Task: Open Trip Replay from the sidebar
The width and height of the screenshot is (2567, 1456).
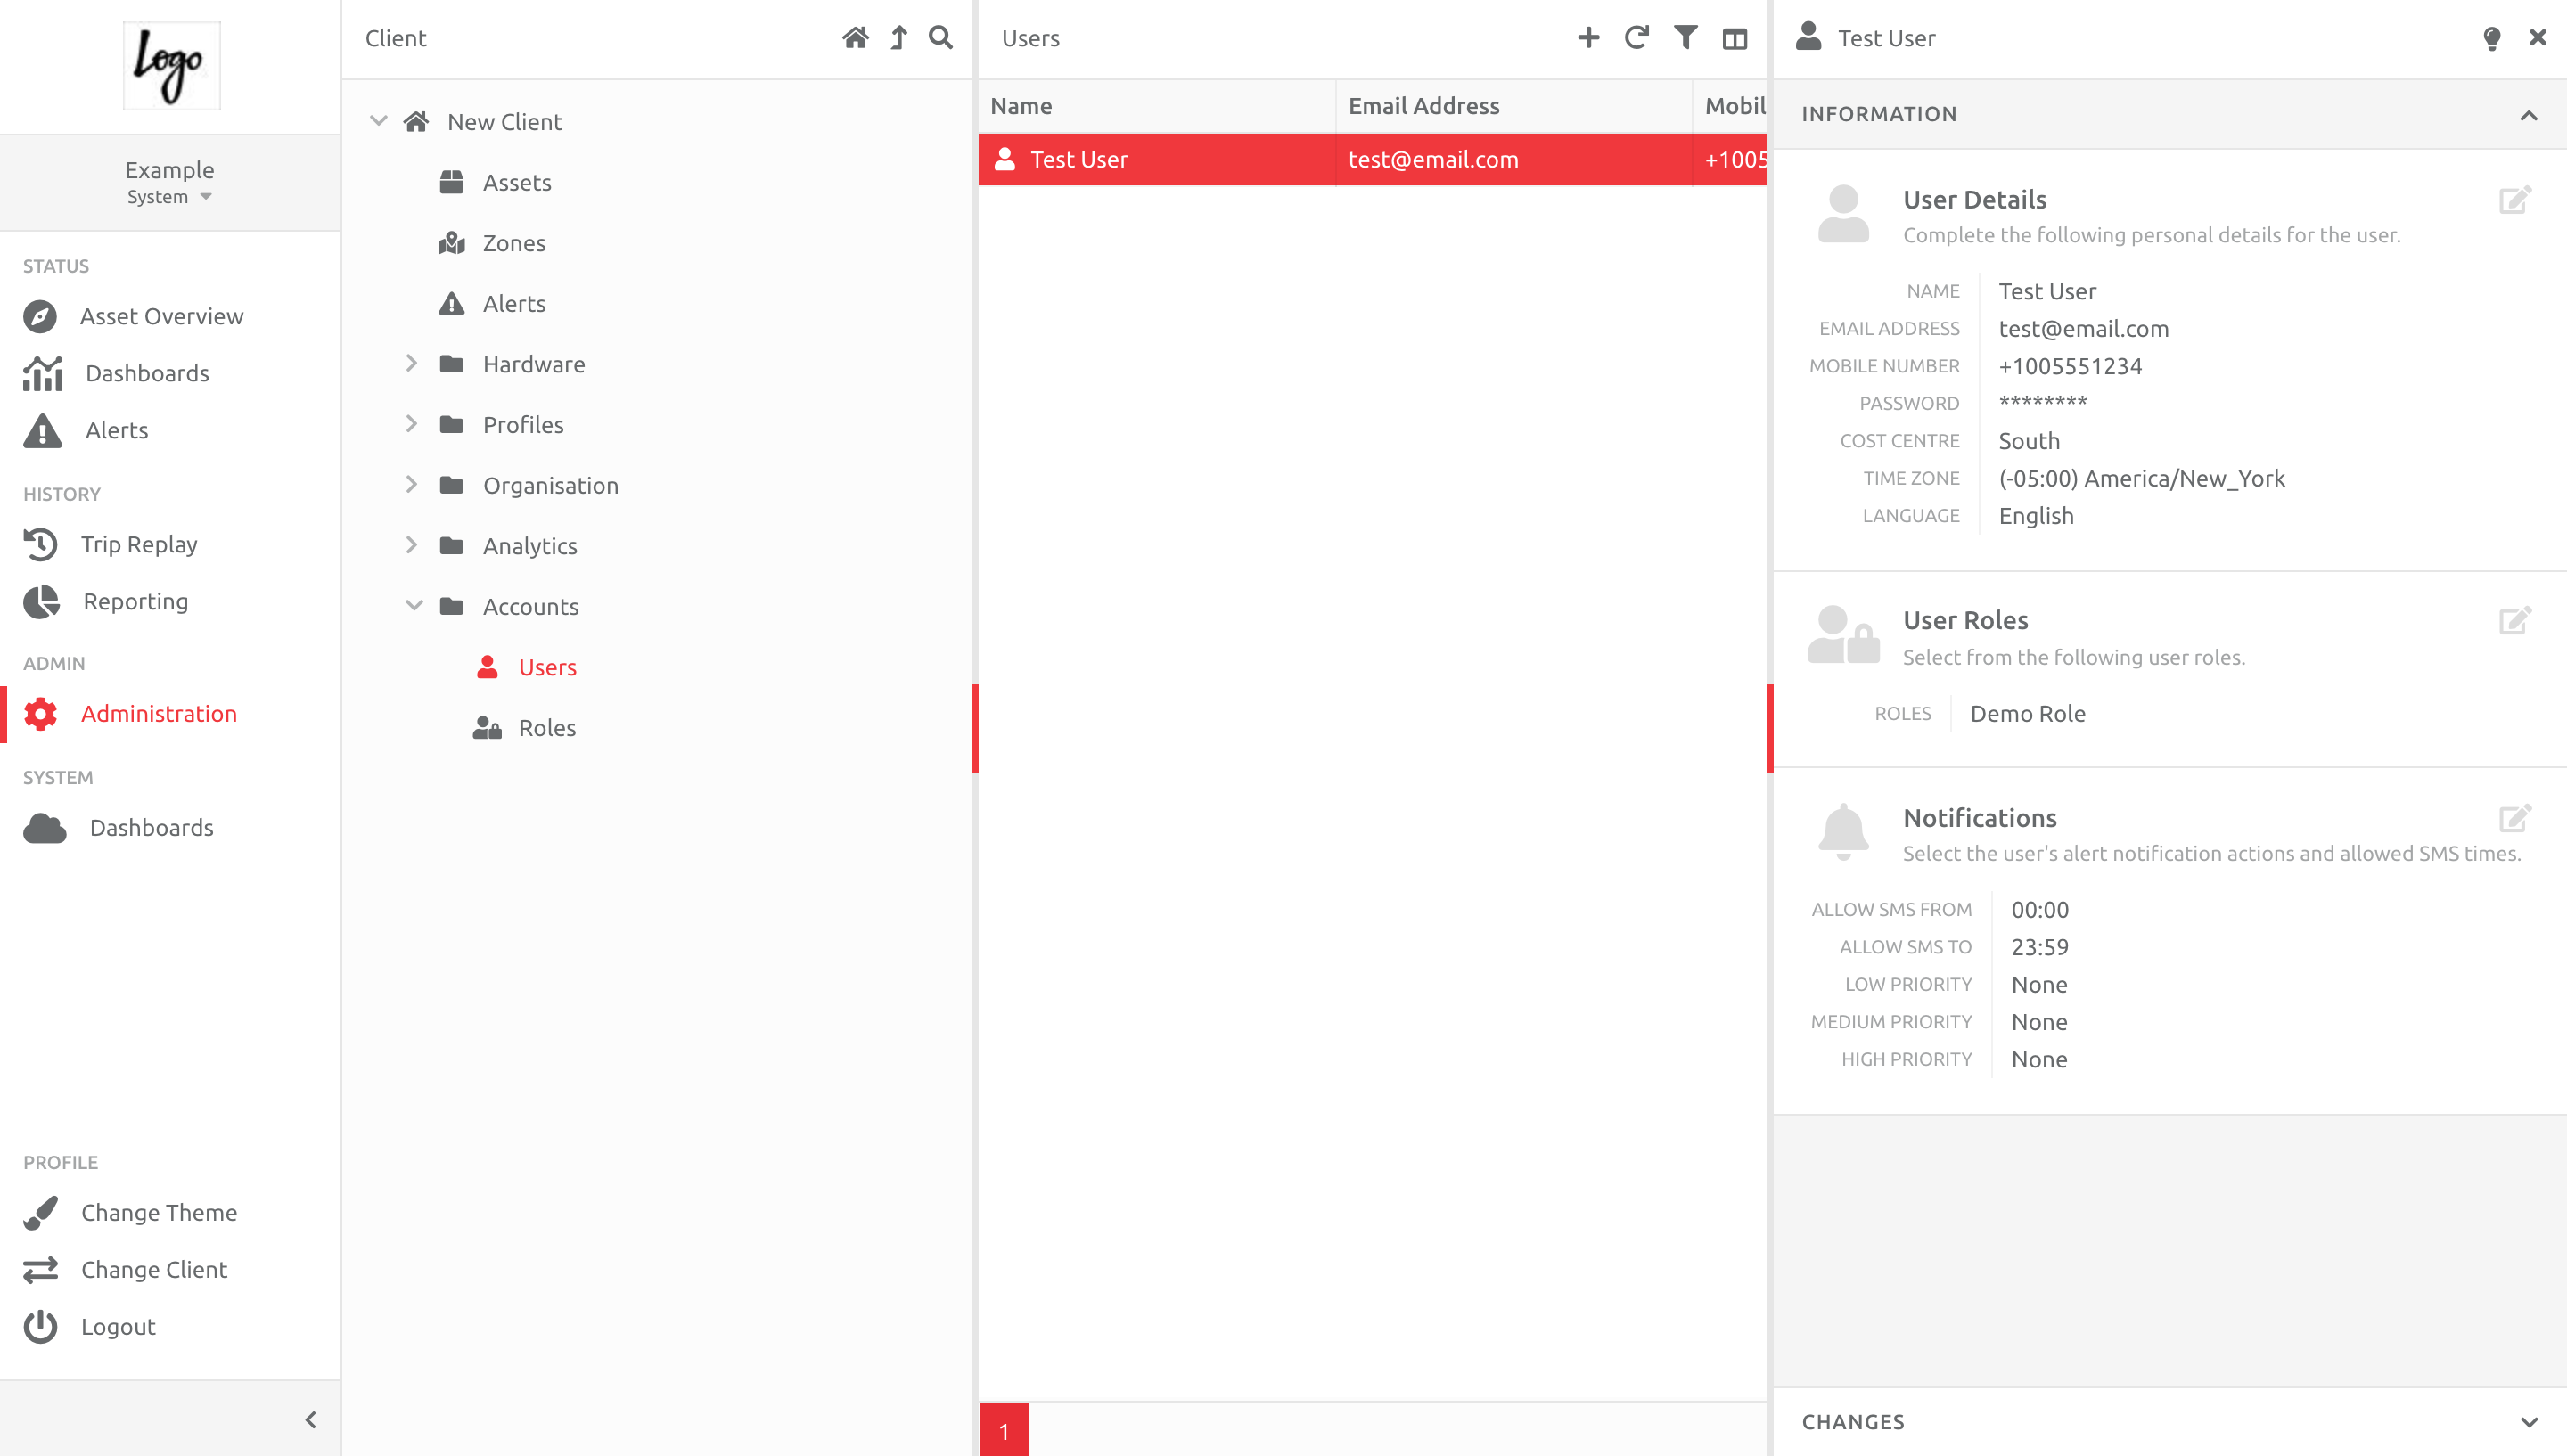Action: 139,544
